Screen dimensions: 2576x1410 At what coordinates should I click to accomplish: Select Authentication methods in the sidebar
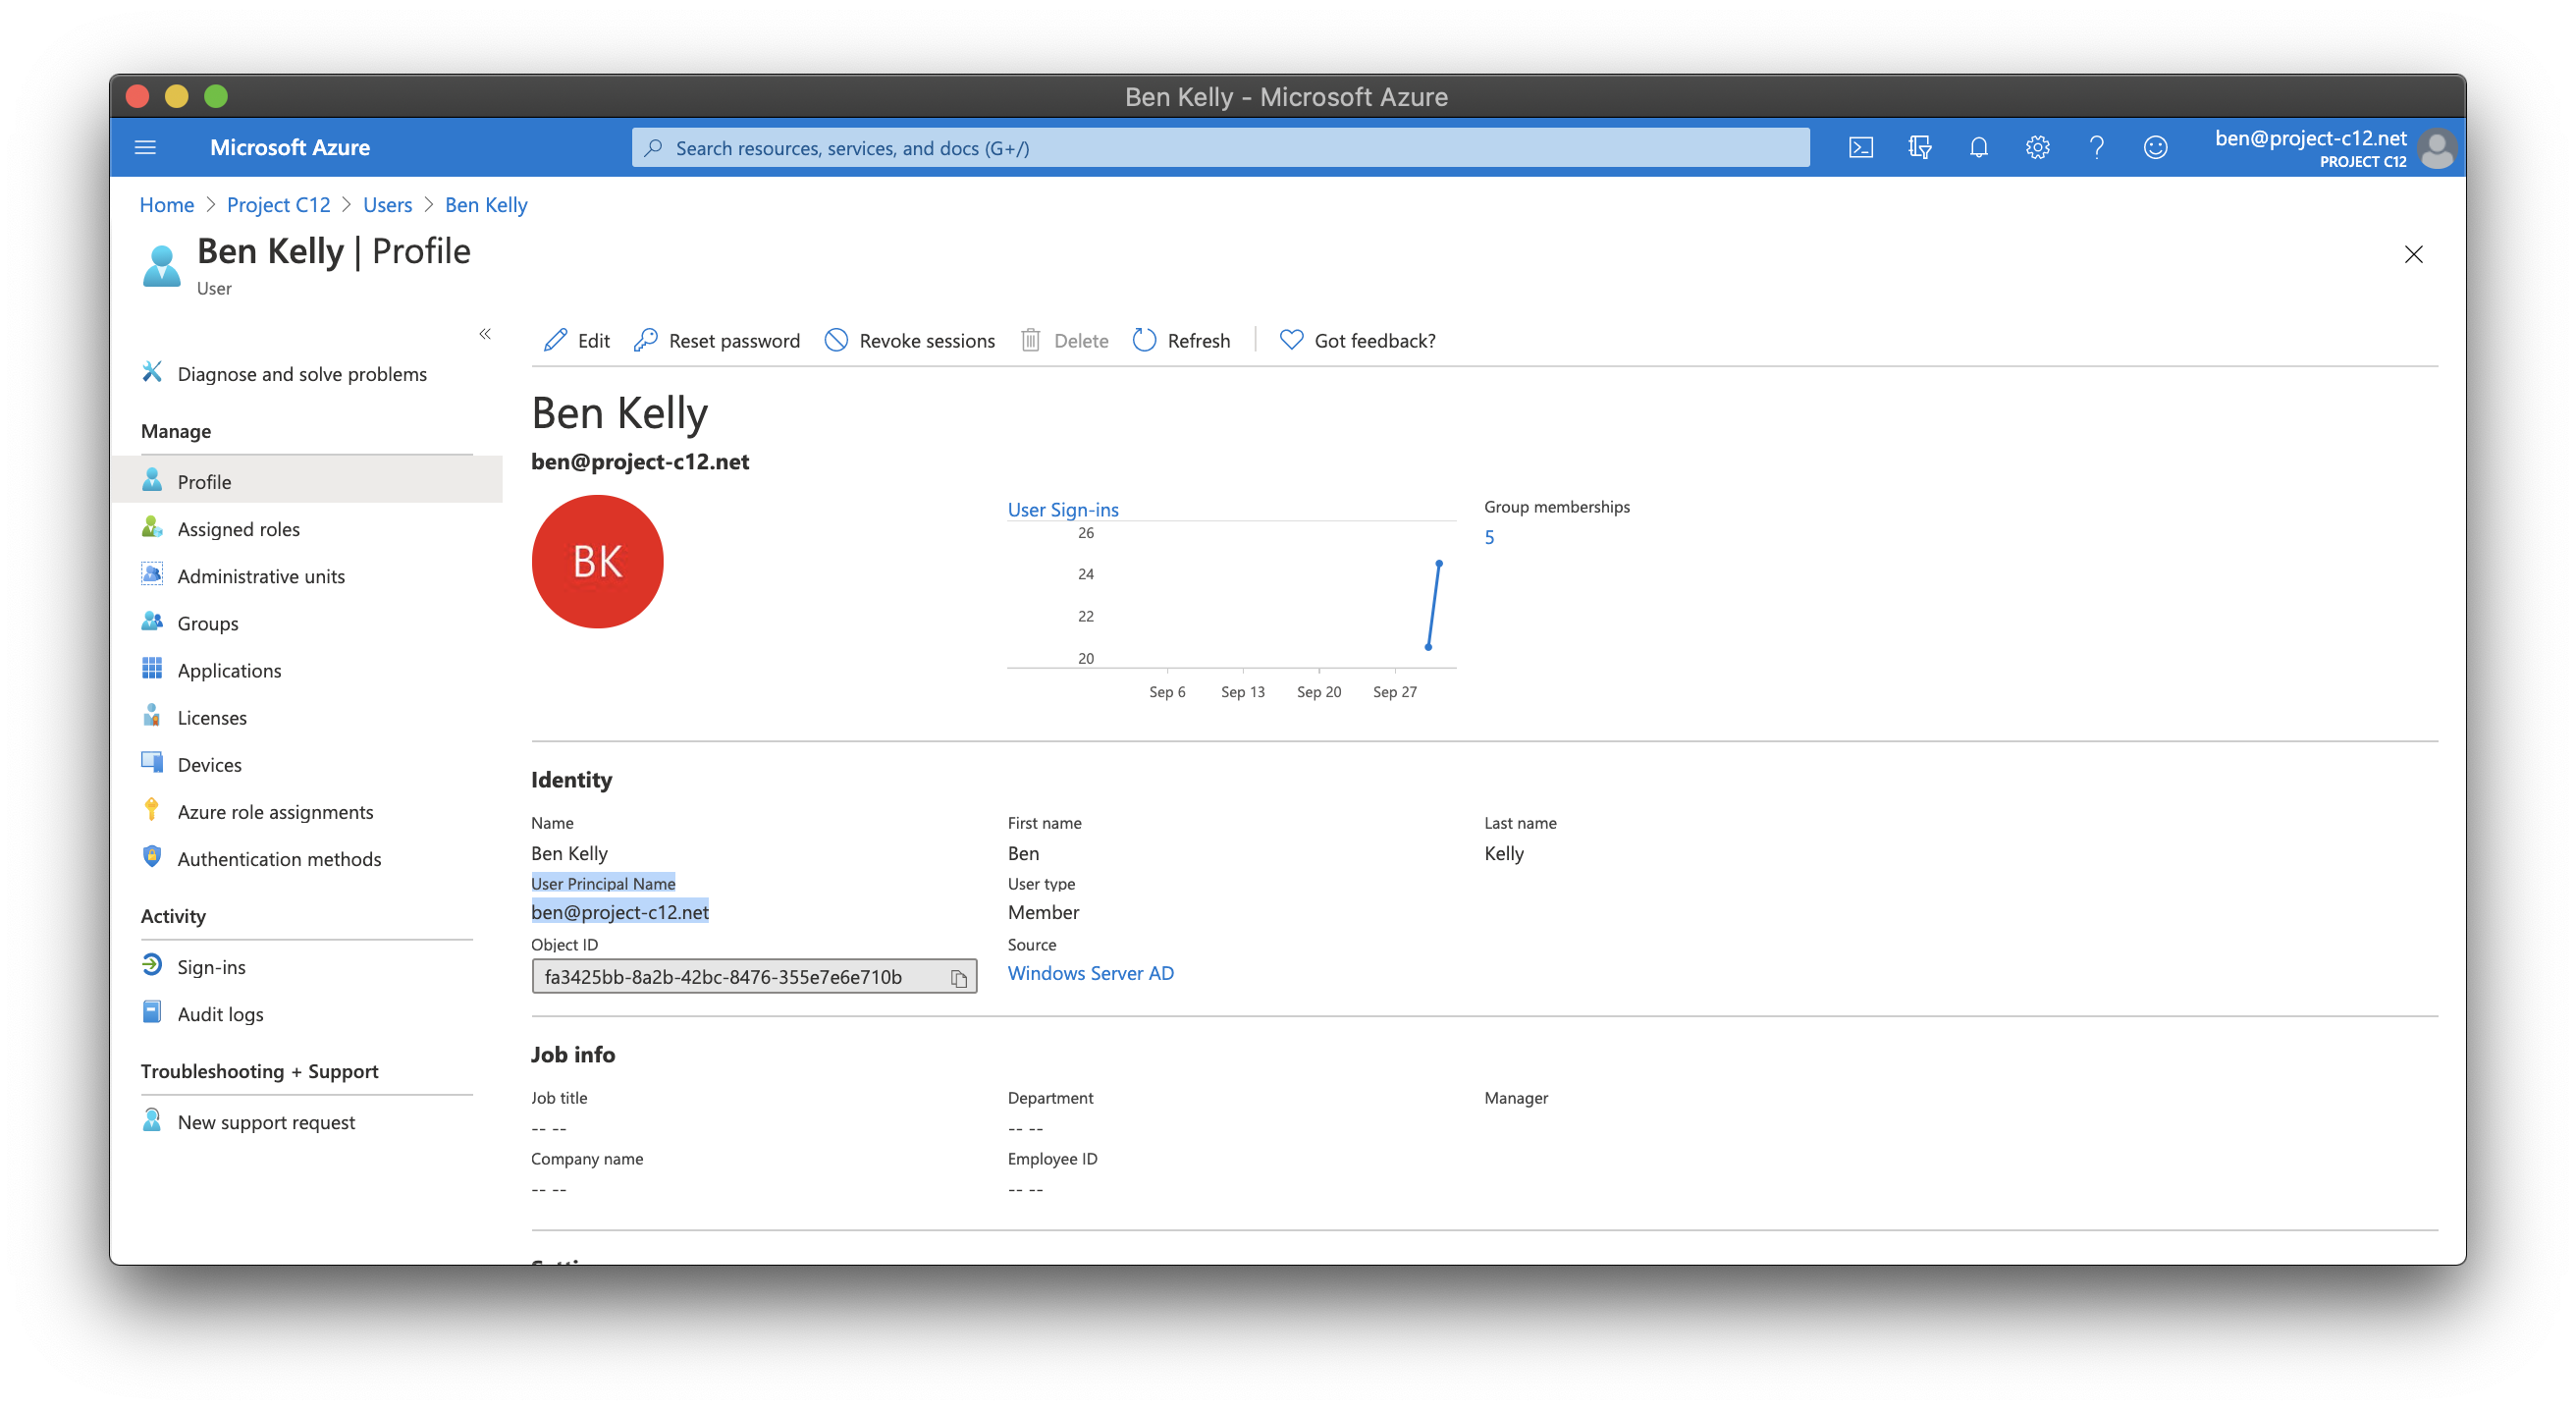279,859
